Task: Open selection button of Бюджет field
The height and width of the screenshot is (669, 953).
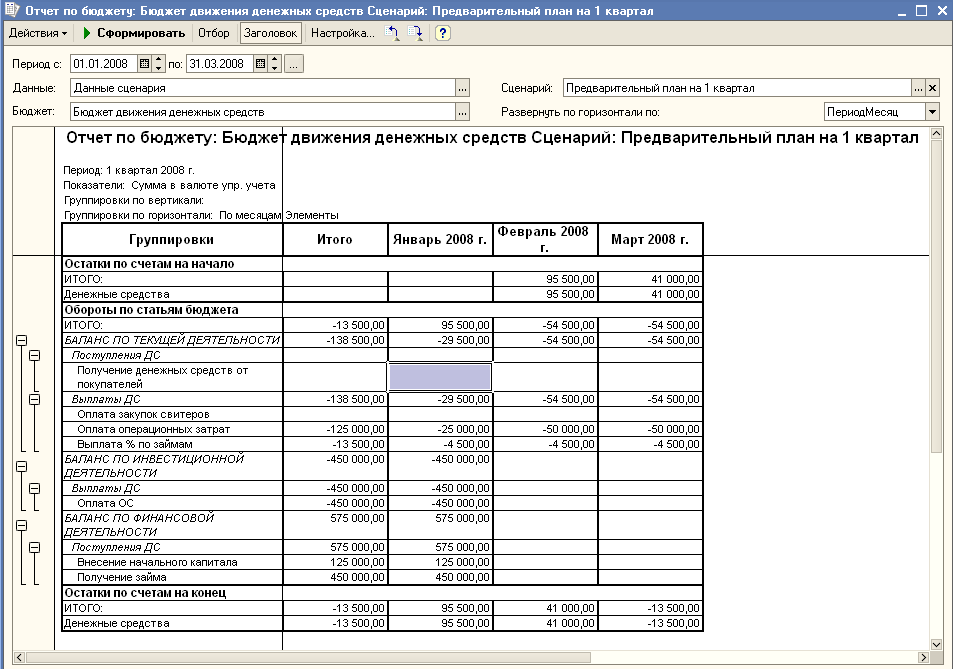Action: click(463, 112)
